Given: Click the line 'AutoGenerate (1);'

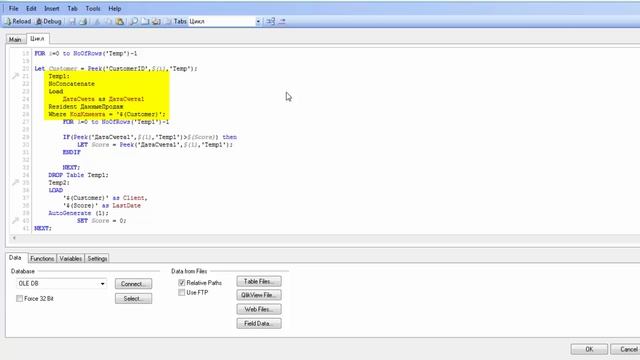Looking at the screenshot, I should (x=78, y=213).
